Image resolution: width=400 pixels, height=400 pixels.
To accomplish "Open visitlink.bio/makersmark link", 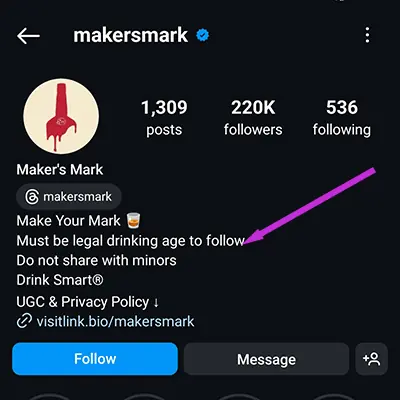I will [x=115, y=322].
